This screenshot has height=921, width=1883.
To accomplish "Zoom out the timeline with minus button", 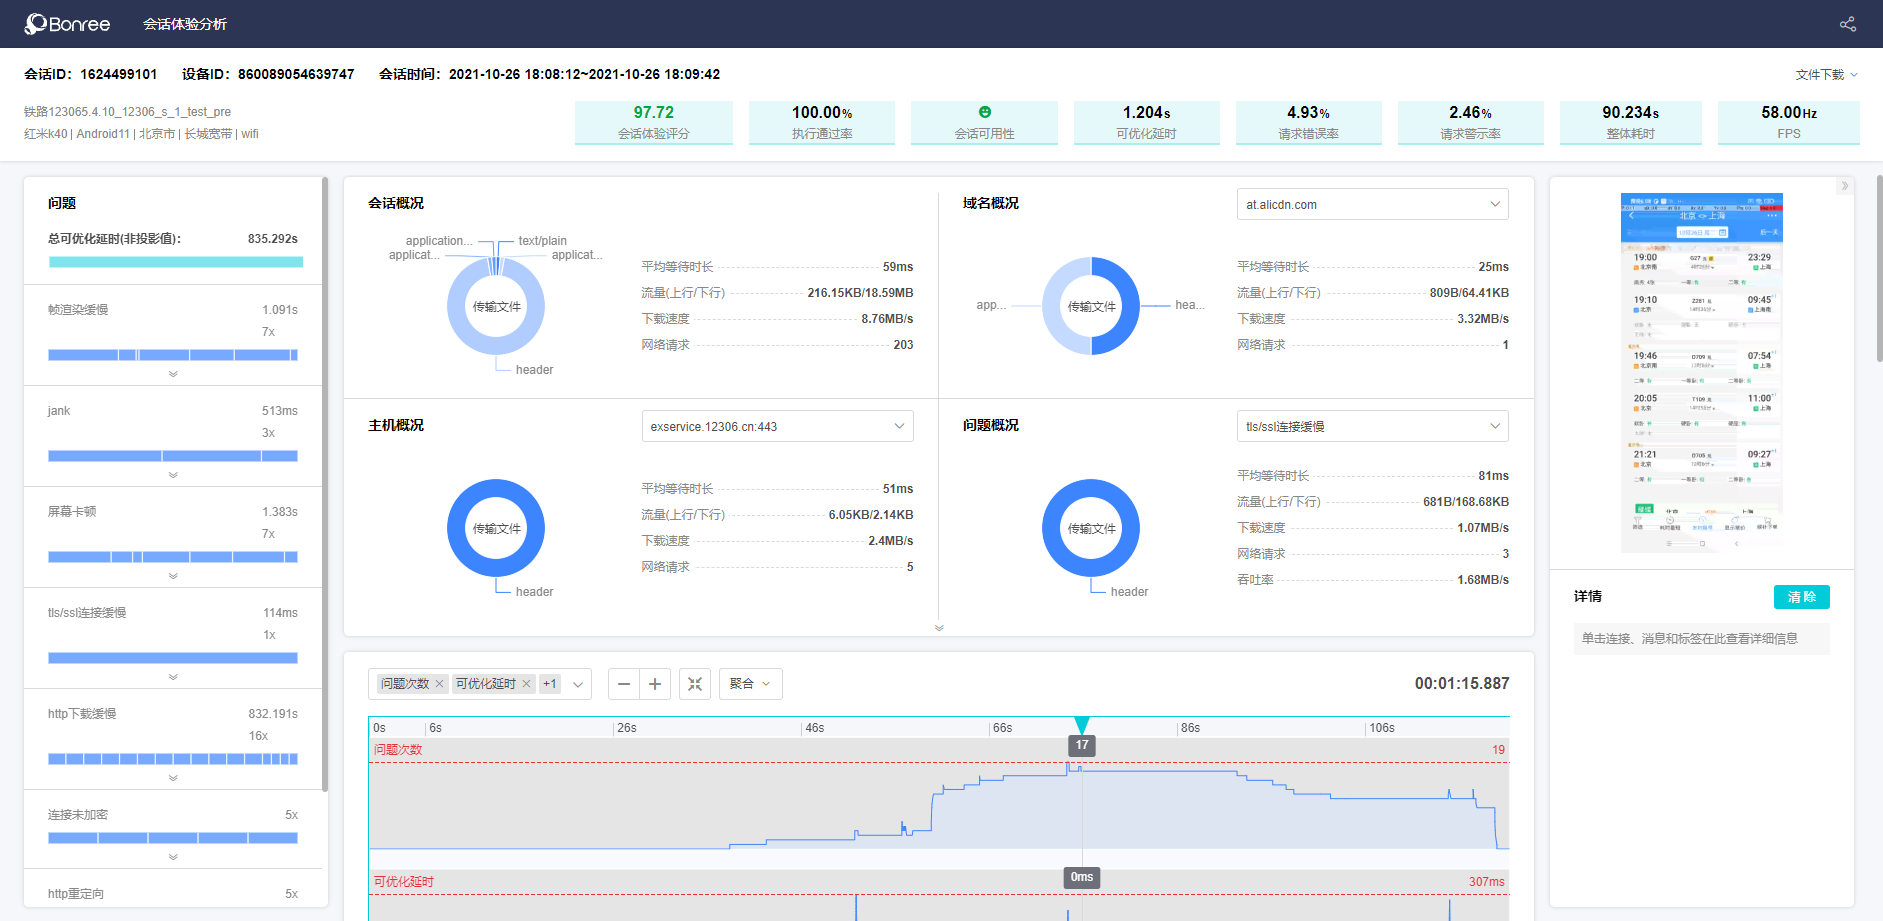I will click(624, 684).
